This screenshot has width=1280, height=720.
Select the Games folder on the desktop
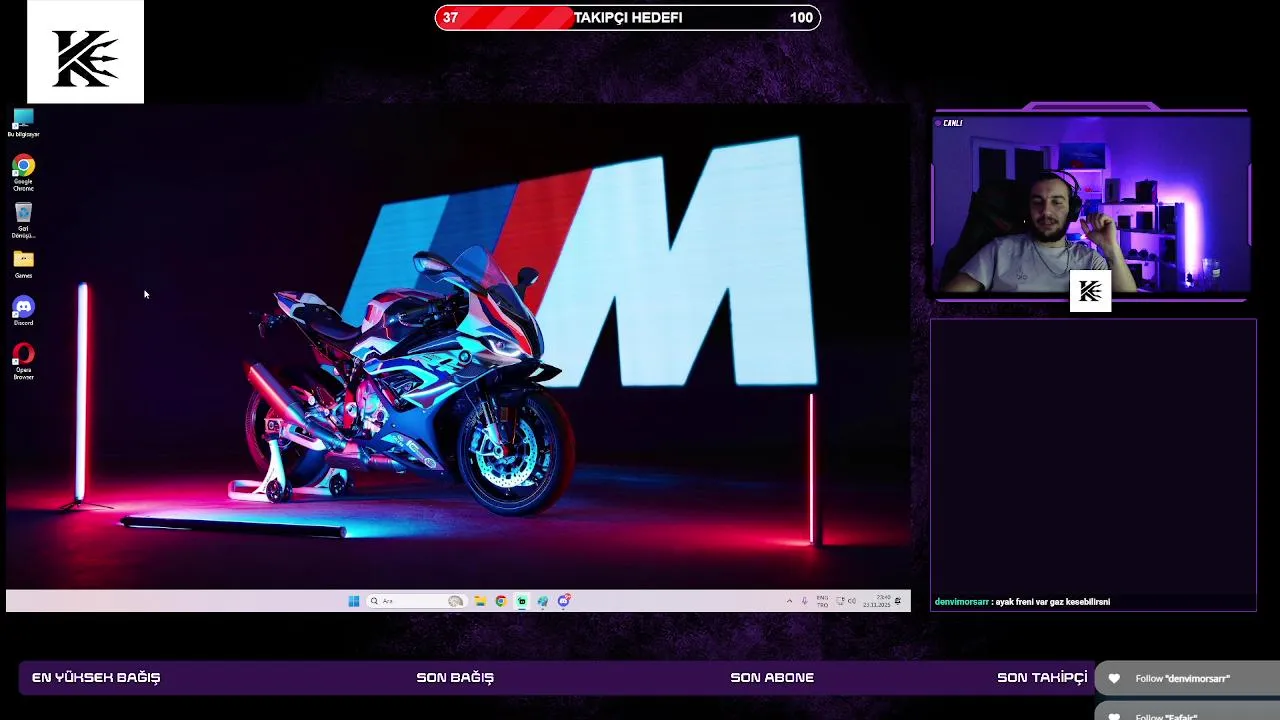point(23,265)
